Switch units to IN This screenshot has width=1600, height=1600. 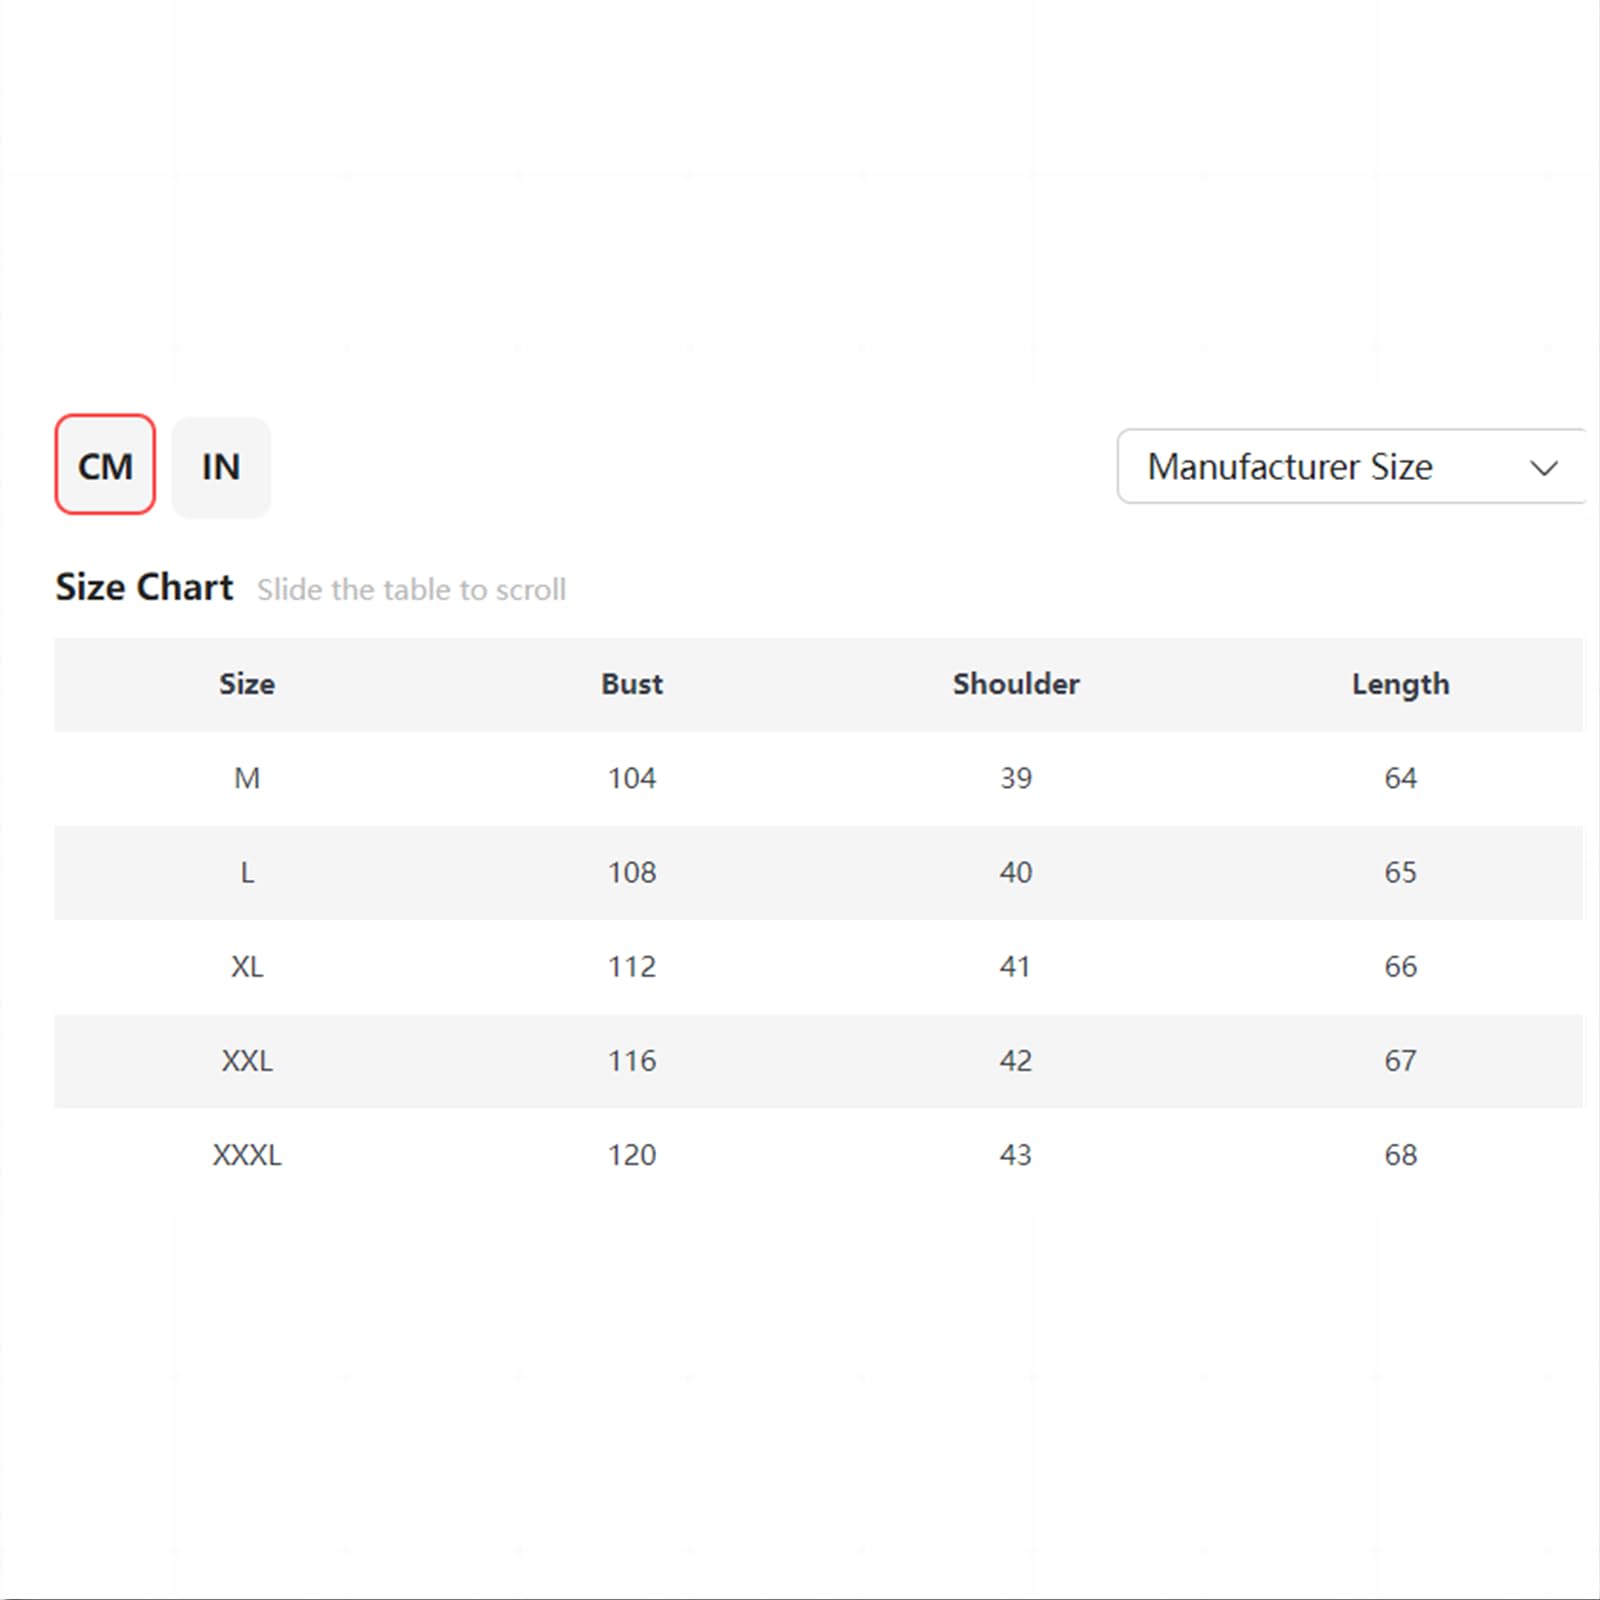tap(221, 467)
